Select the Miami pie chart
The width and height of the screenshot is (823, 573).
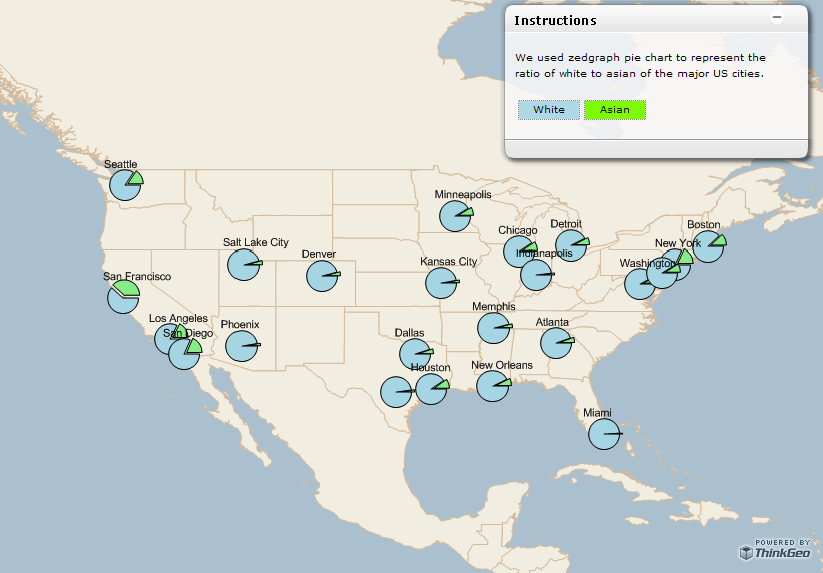point(605,434)
